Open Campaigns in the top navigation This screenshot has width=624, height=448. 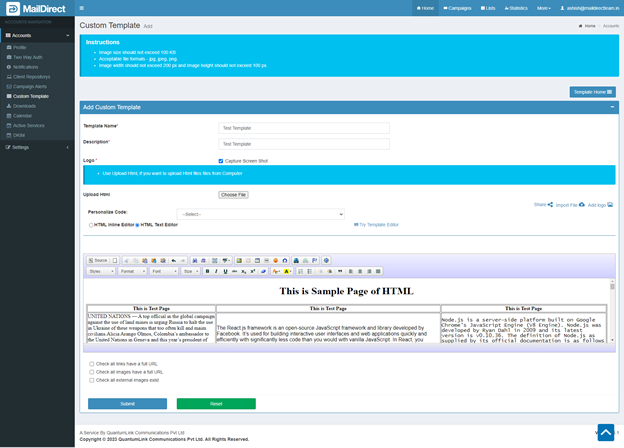click(x=457, y=8)
